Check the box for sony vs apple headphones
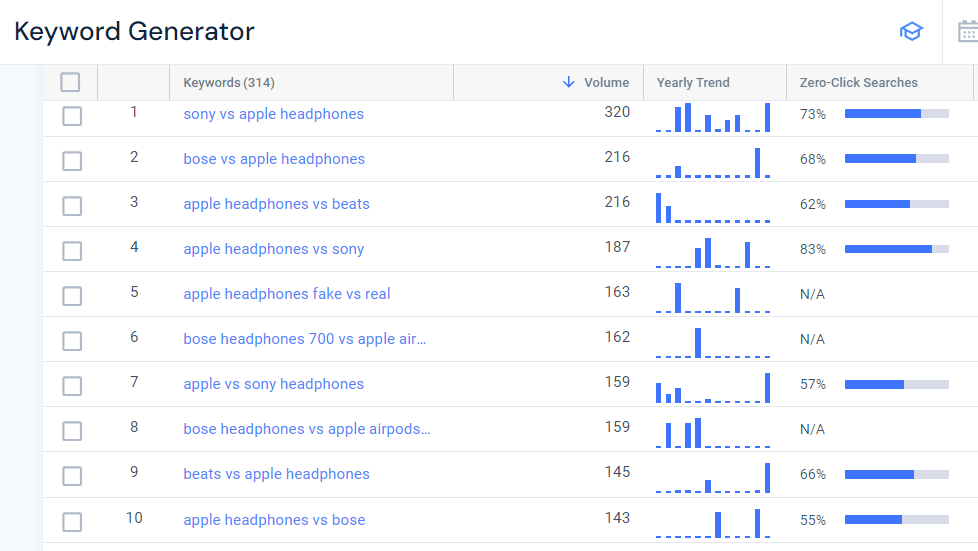Image resolution: width=978 pixels, height=551 pixels. point(72,116)
